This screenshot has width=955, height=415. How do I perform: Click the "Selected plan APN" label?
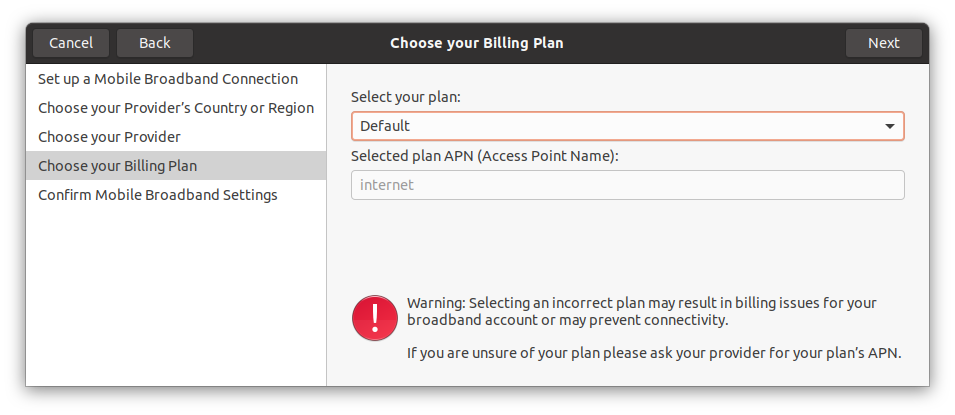click(485, 156)
